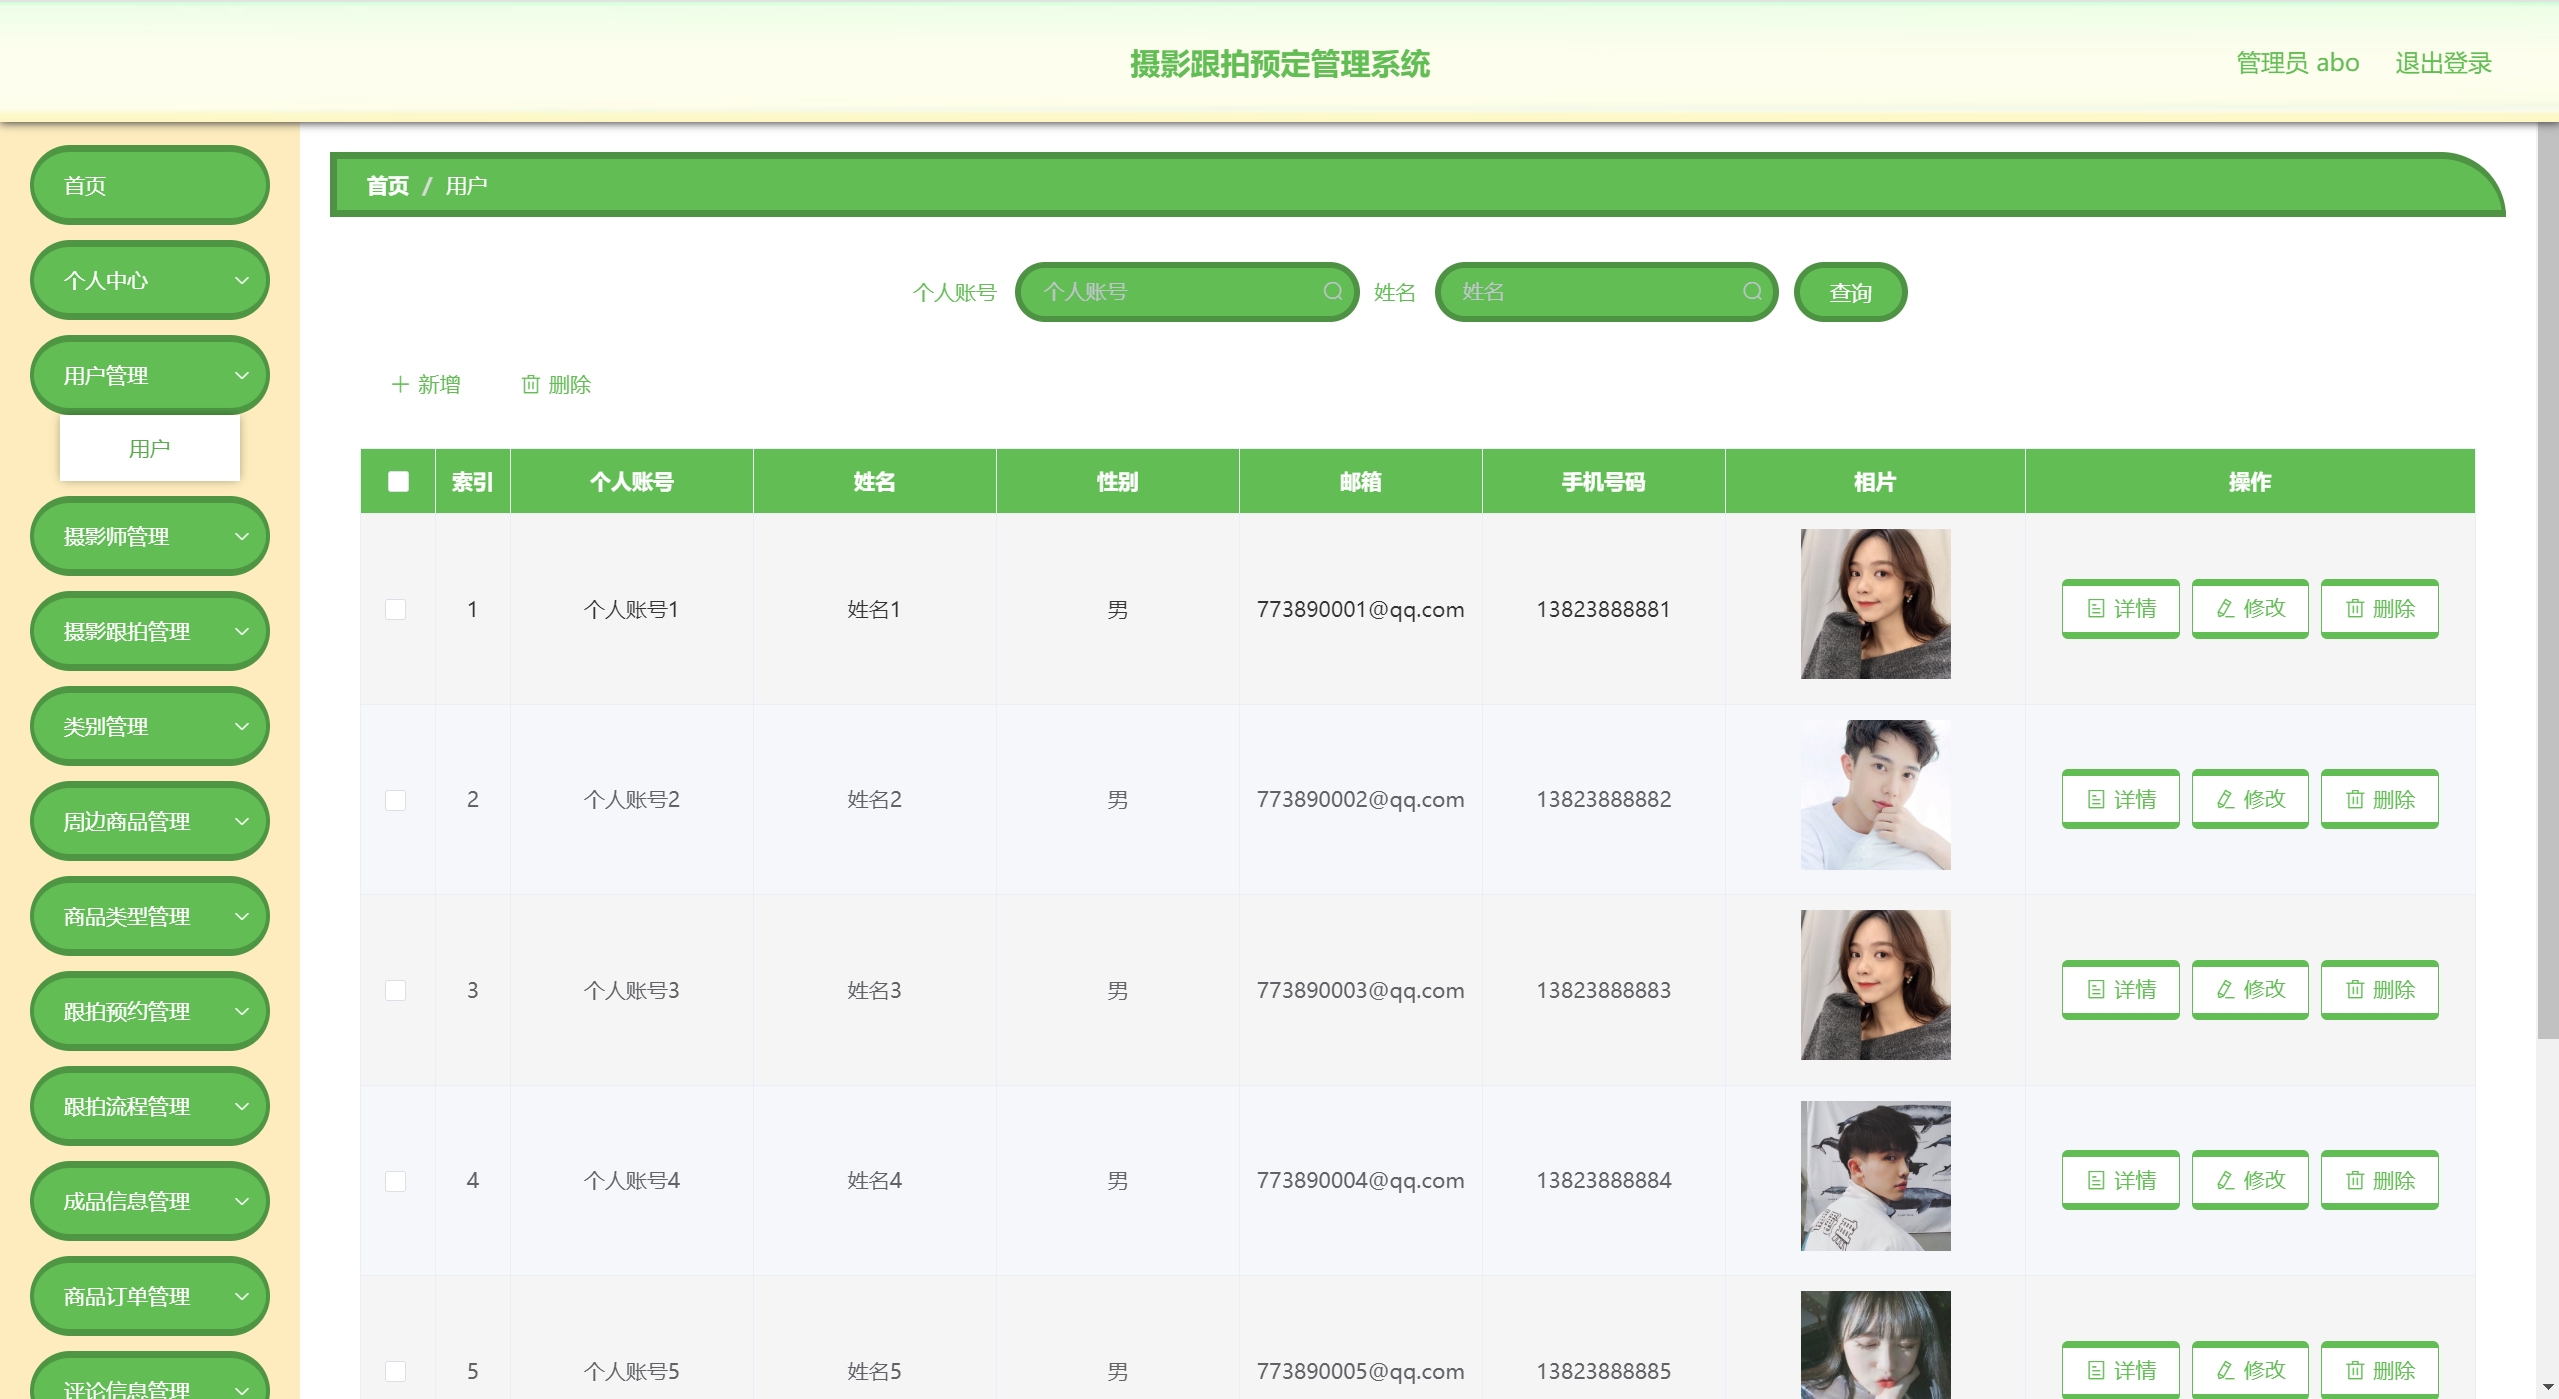Click the 查询 search button
Image resolution: width=2559 pixels, height=1399 pixels.
(1850, 292)
